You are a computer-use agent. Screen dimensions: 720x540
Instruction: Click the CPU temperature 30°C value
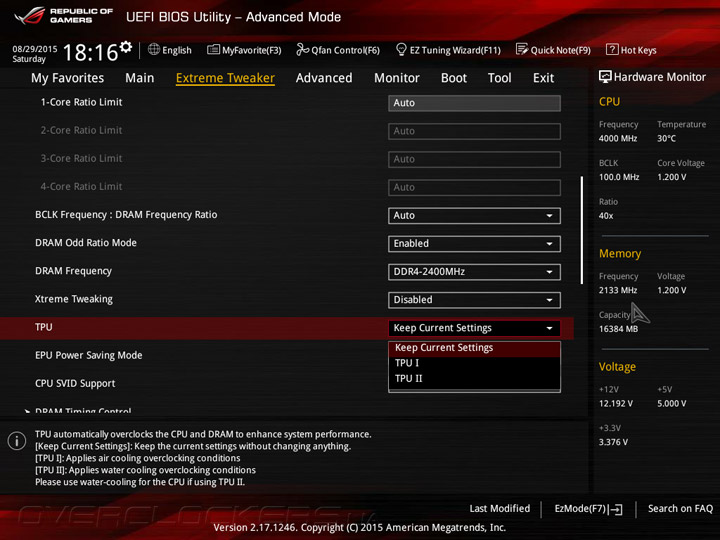tap(666, 138)
